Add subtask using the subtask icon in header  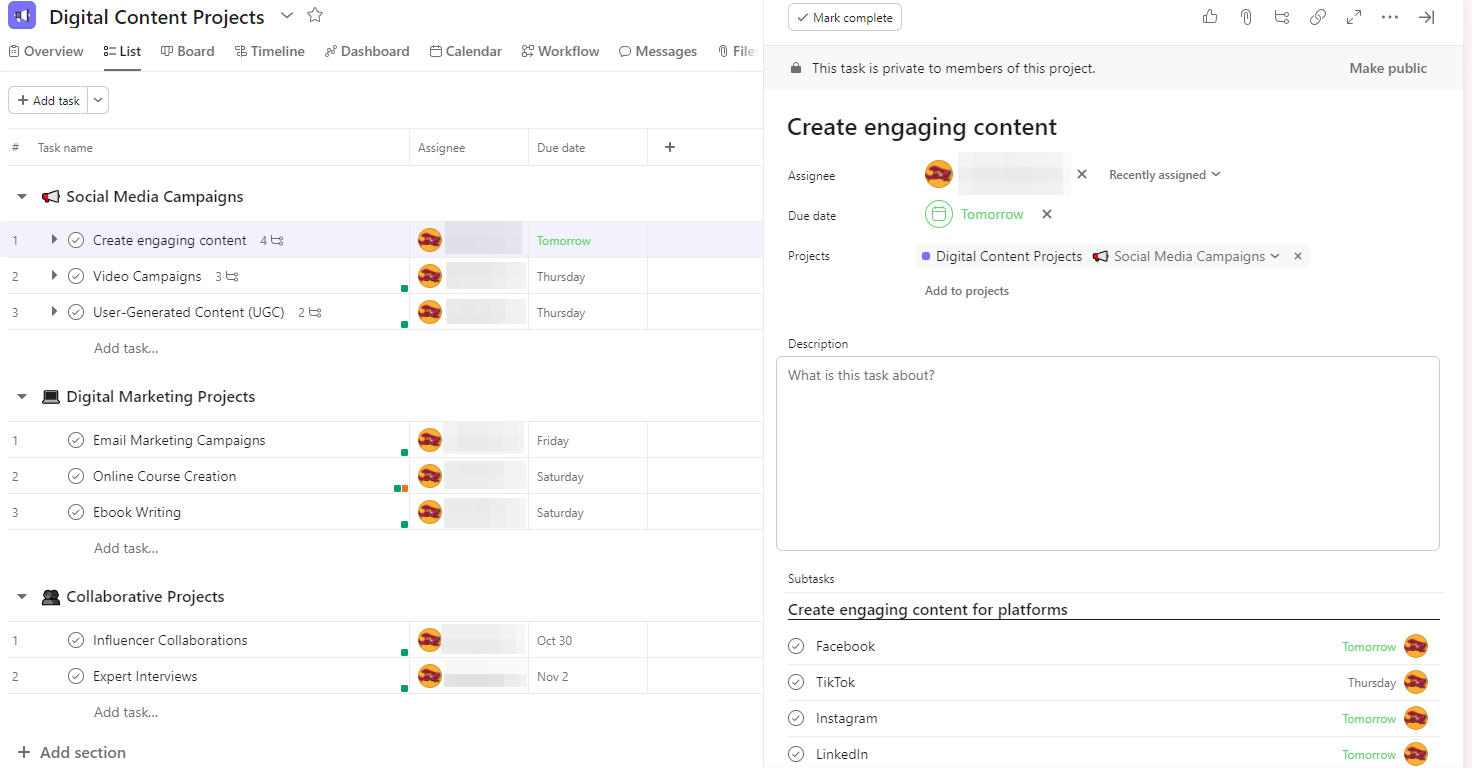coord(1282,17)
